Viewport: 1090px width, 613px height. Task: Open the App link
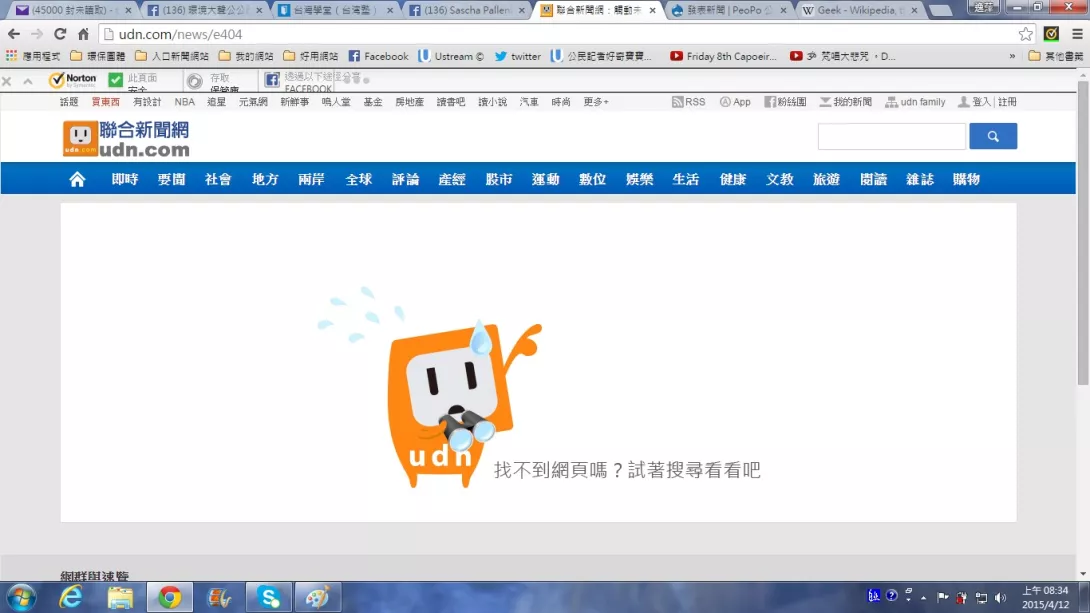click(x=735, y=101)
